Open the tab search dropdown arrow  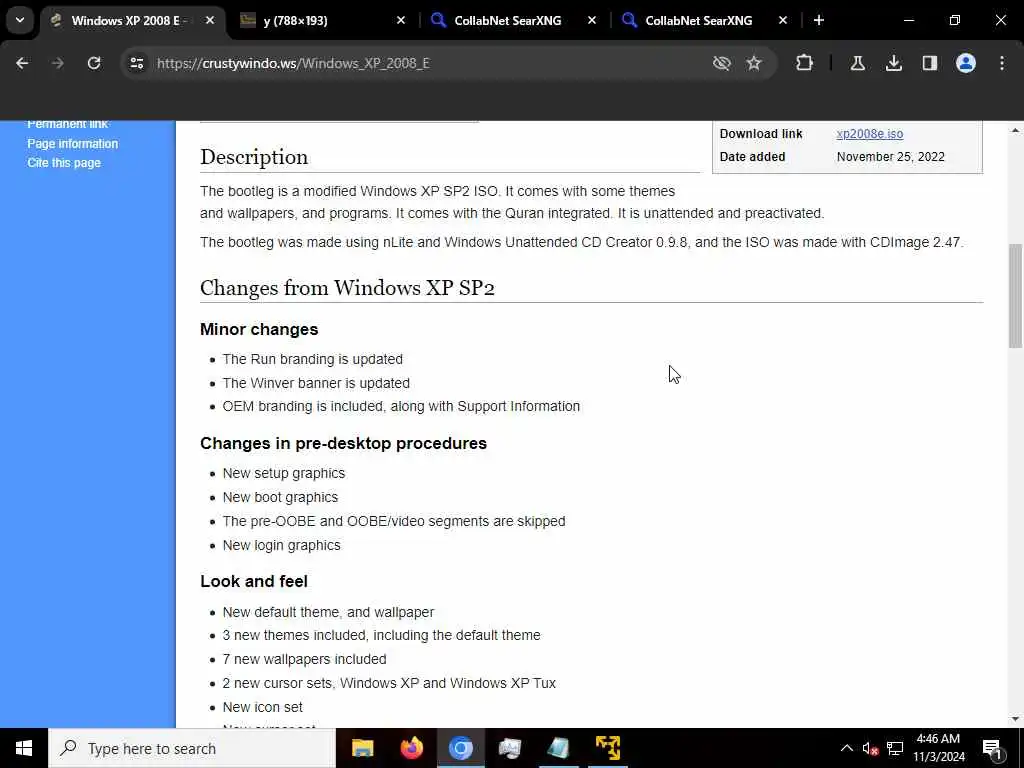tap(20, 20)
